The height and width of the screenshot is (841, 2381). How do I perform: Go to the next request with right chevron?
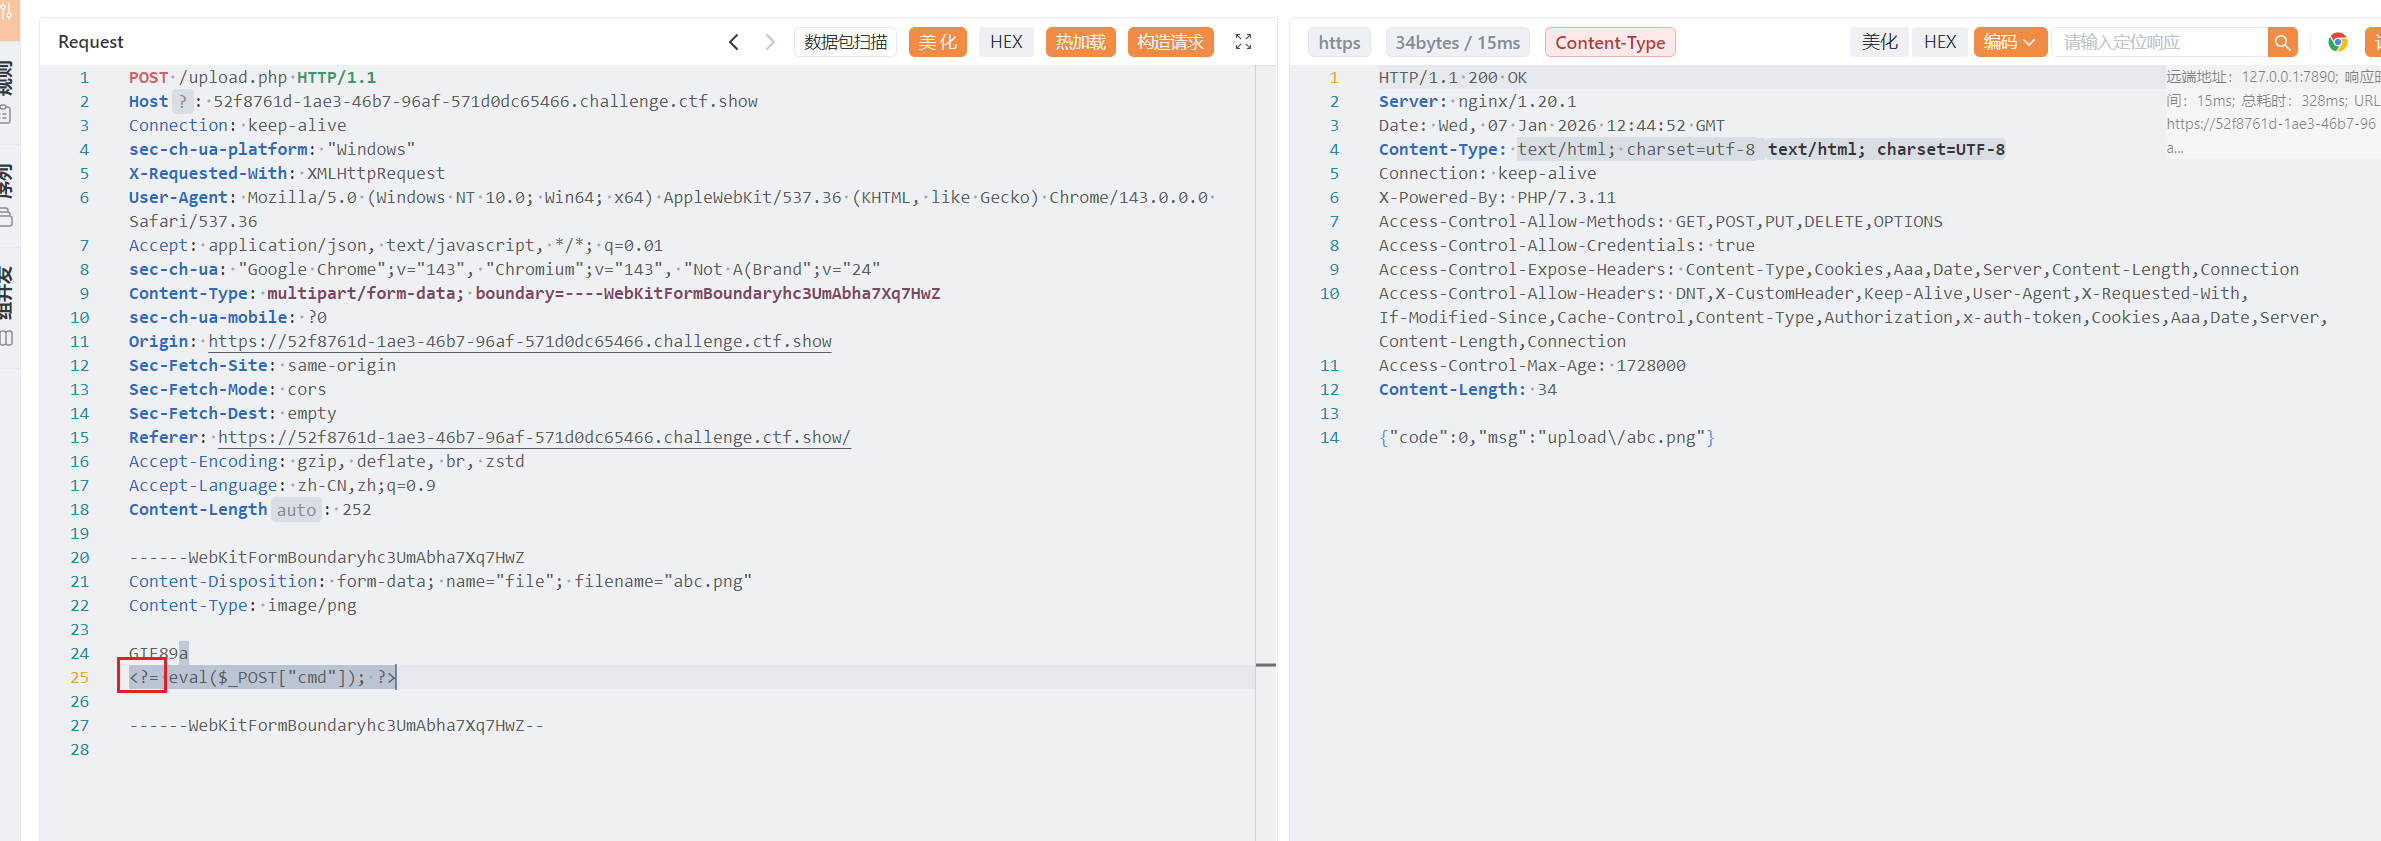(x=770, y=42)
